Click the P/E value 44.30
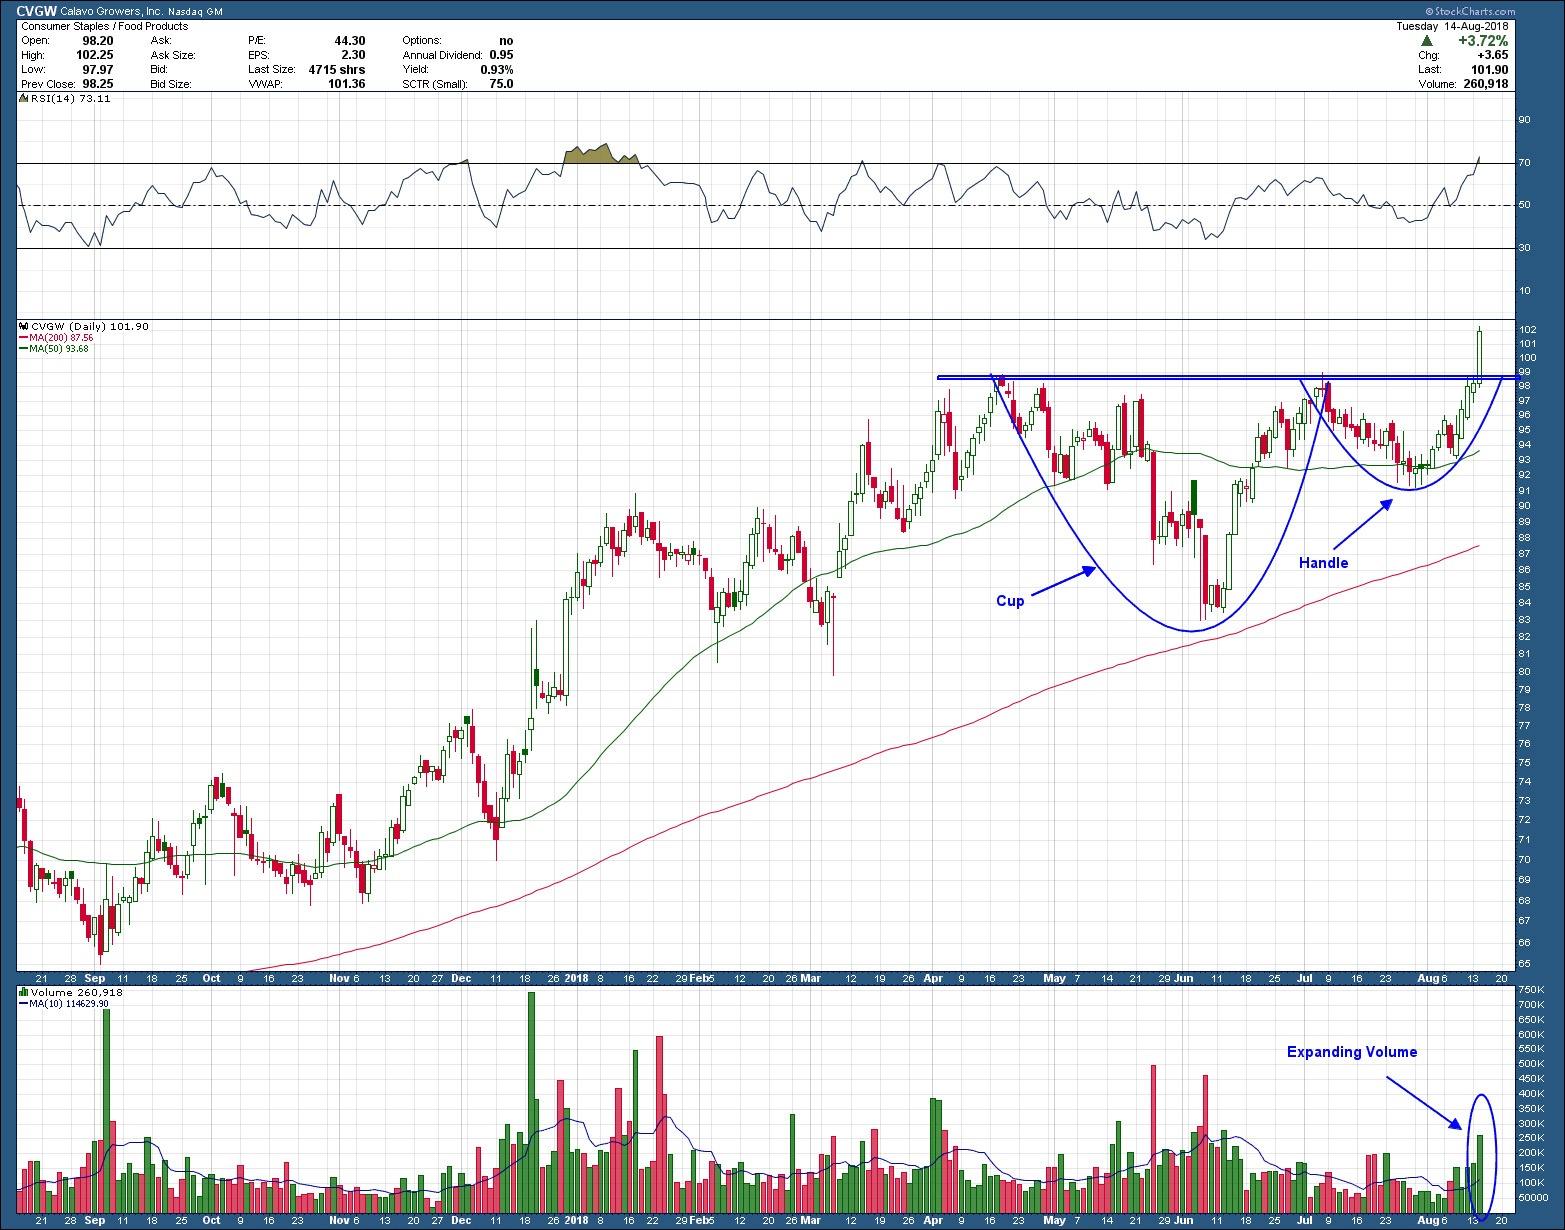The height and width of the screenshot is (1230, 1565). [x=350, y=41]
